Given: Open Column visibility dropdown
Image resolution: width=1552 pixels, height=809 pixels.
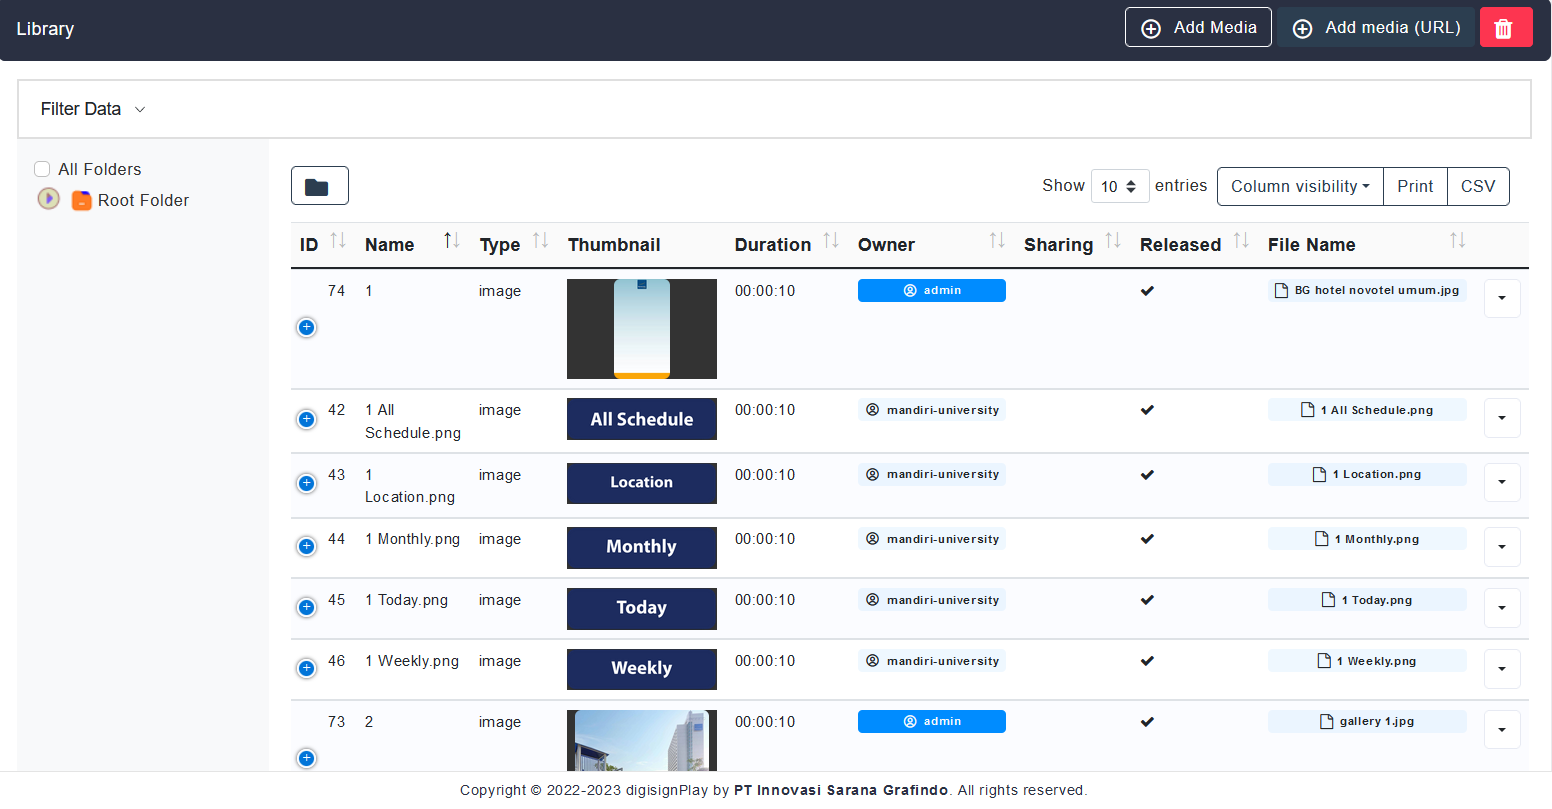Looking at the screenshot, I should (x=1299, y=186).
